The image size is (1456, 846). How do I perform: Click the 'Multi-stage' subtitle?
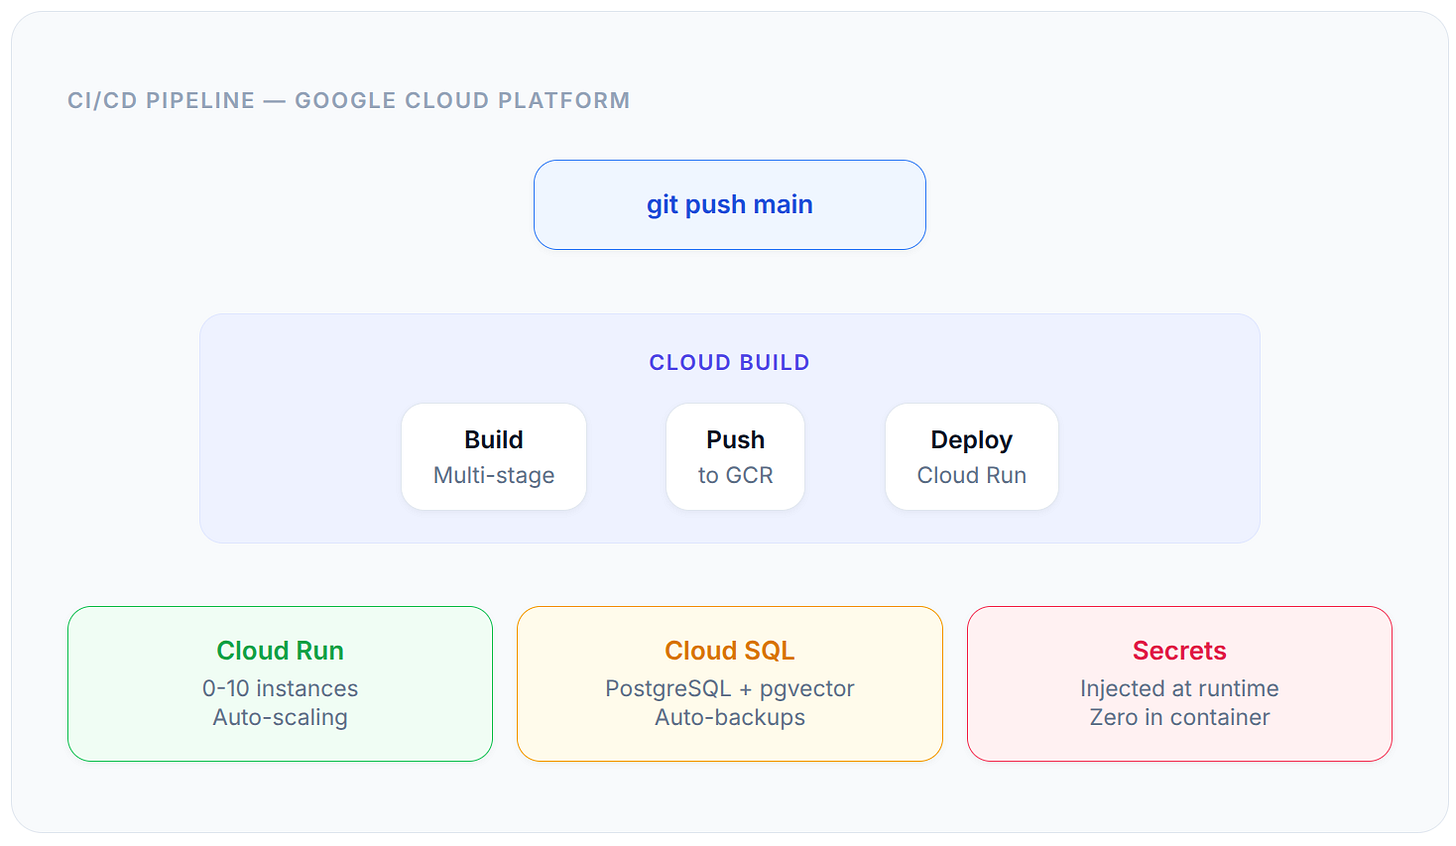tap(494, 475)
